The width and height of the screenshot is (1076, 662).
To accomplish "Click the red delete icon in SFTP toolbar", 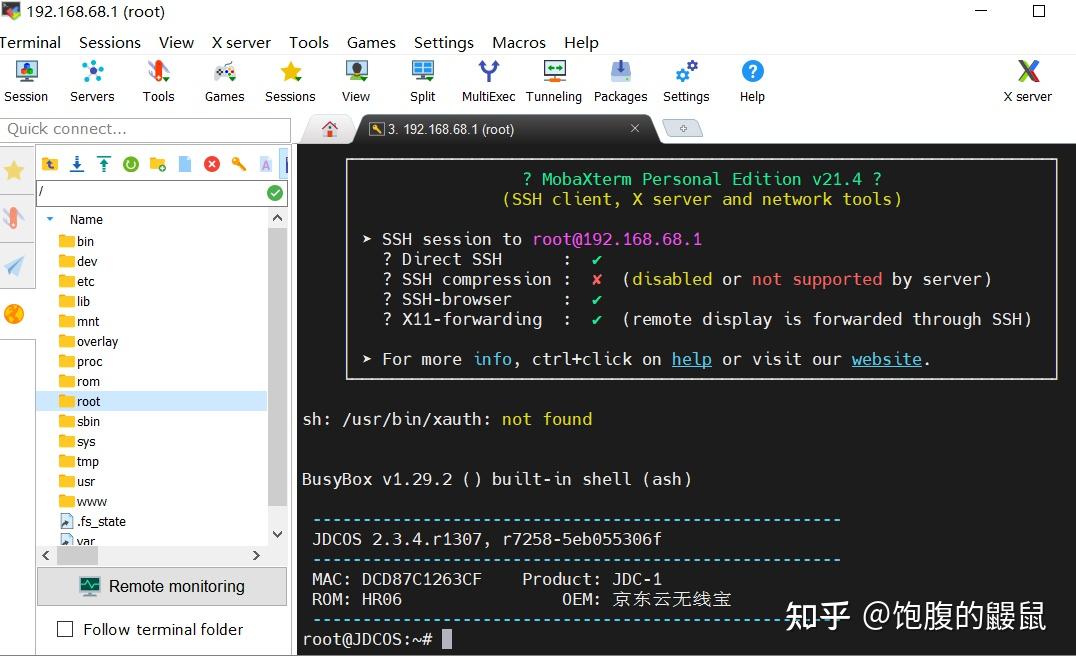I will click(x=212, y=164).
